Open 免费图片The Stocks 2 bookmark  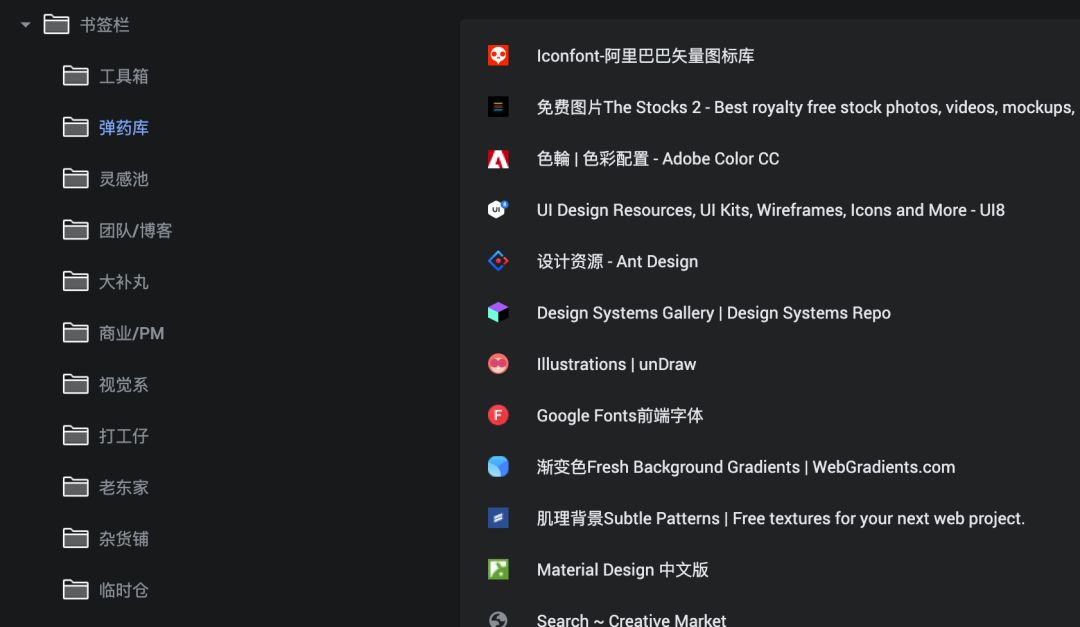click(x=805, y=107)
